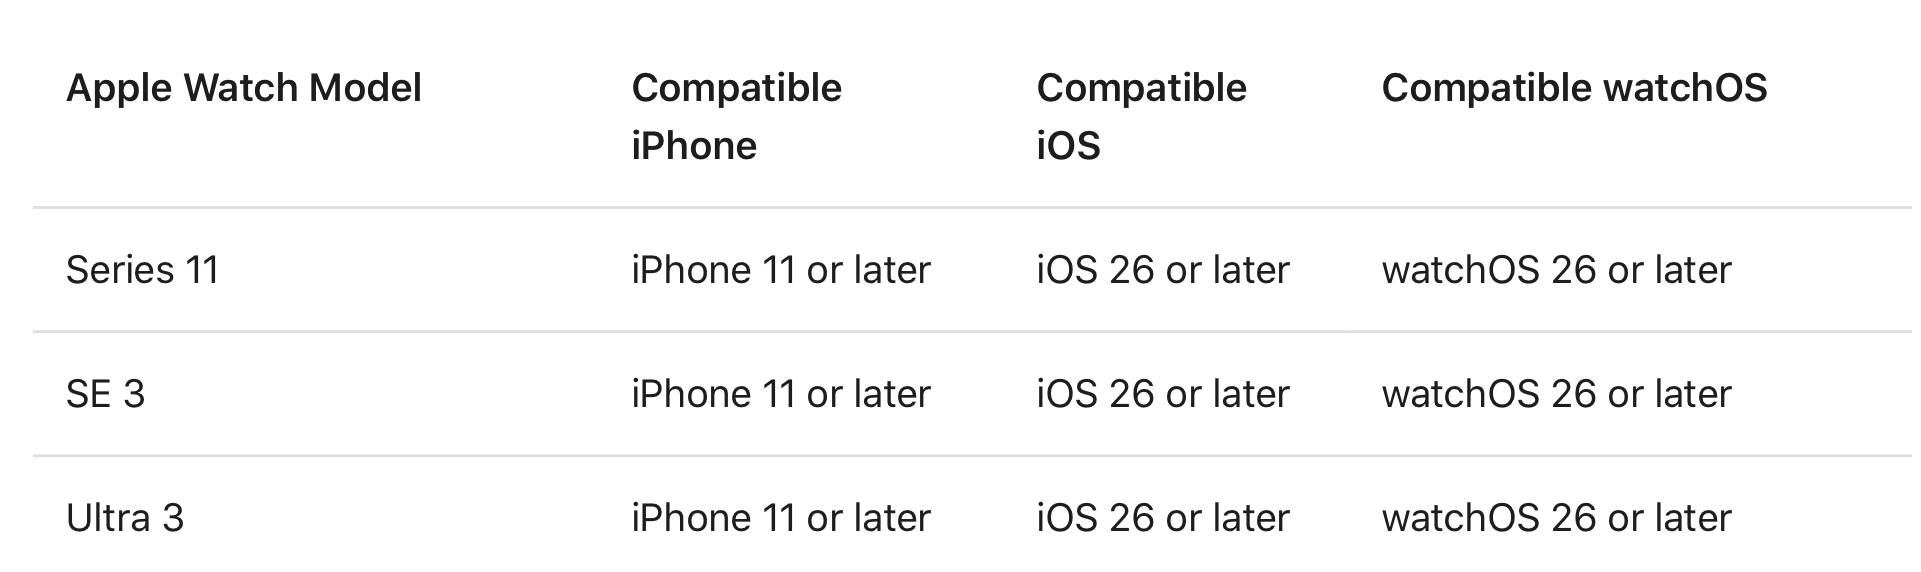This screenshot has width=1921, height=572.
Task: Click watchOS 26 or later in SE 3 row
Action: coord(1556,394)
